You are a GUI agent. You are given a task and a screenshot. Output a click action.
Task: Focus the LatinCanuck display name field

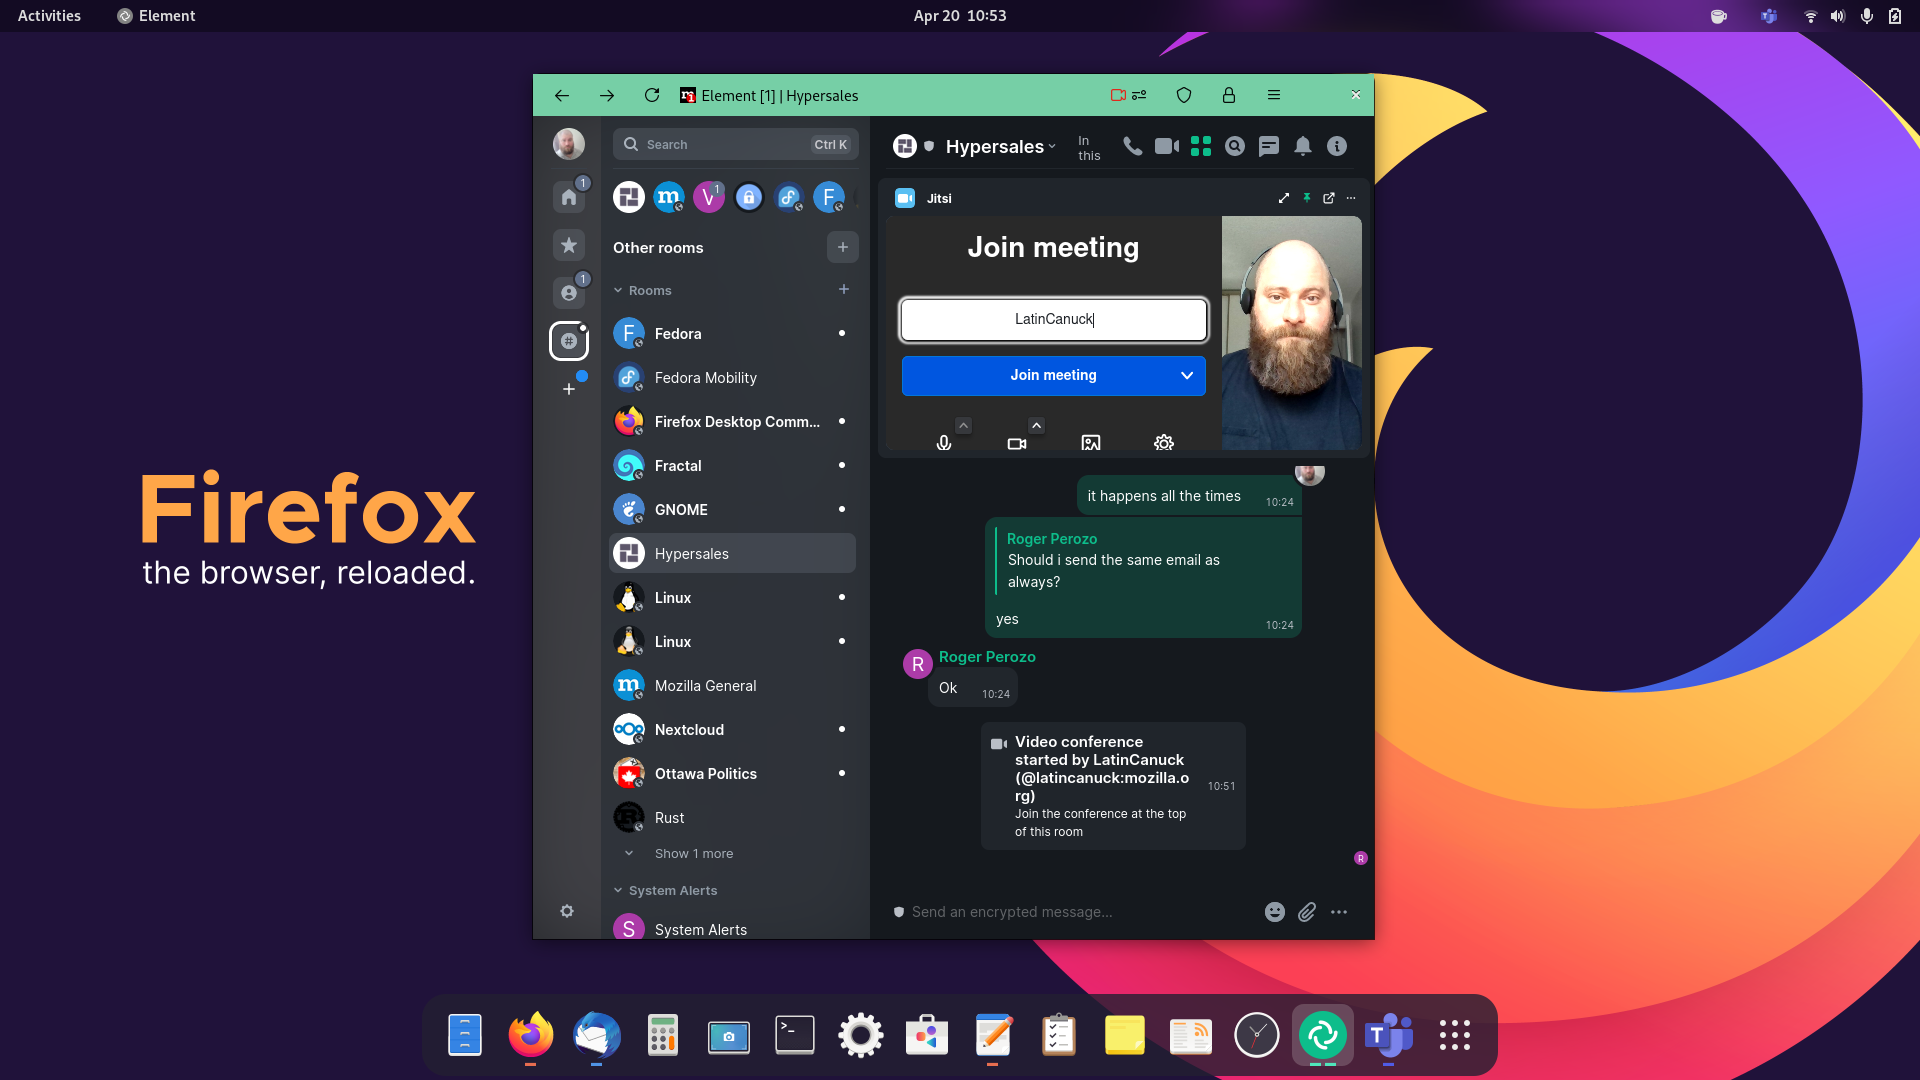click(x=1054, y=319)
